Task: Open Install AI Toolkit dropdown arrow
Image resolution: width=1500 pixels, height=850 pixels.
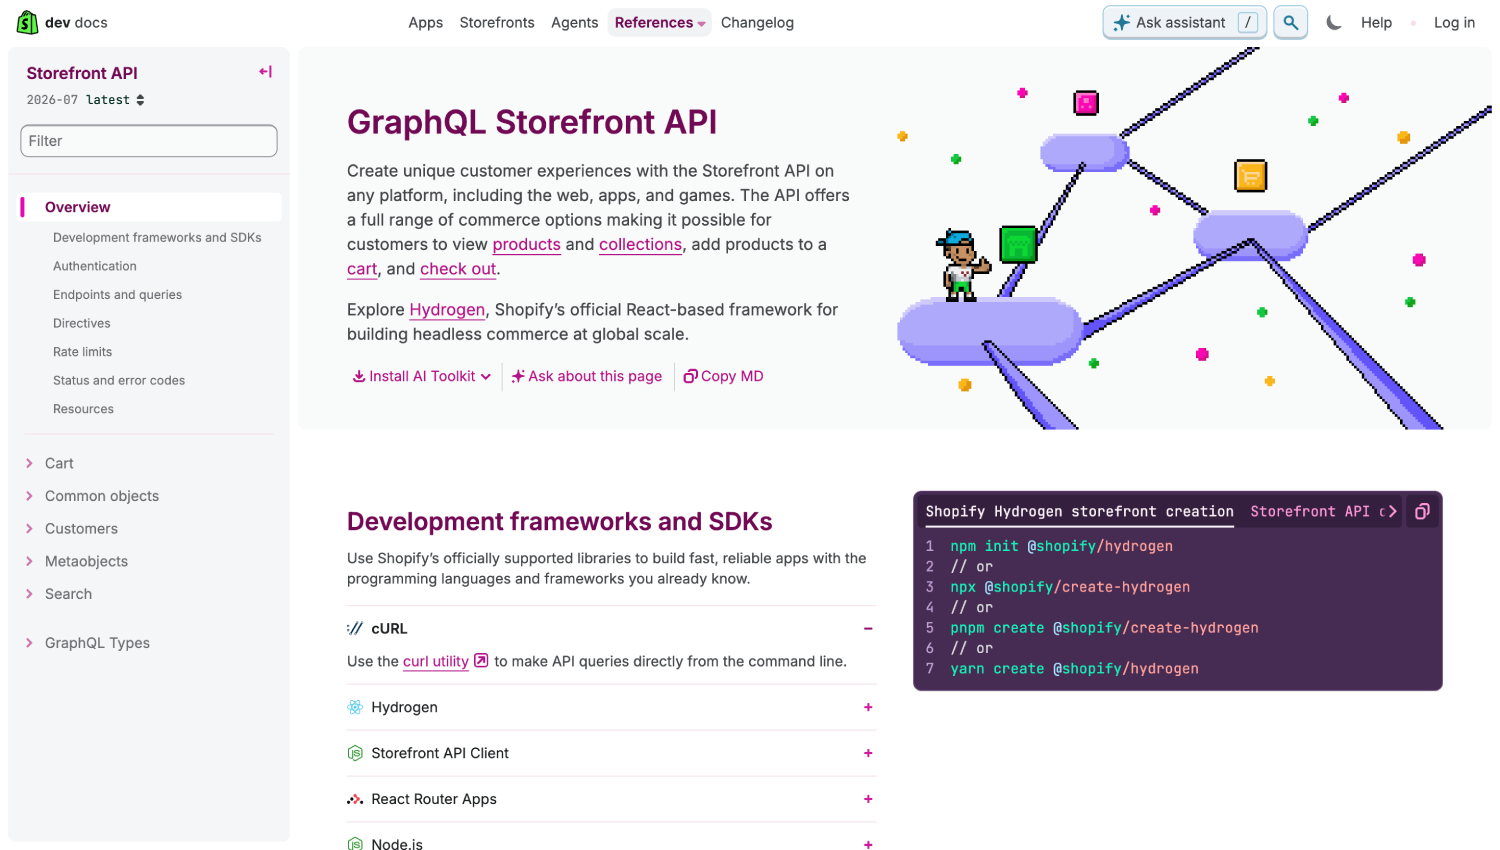Action: point(486,377)
